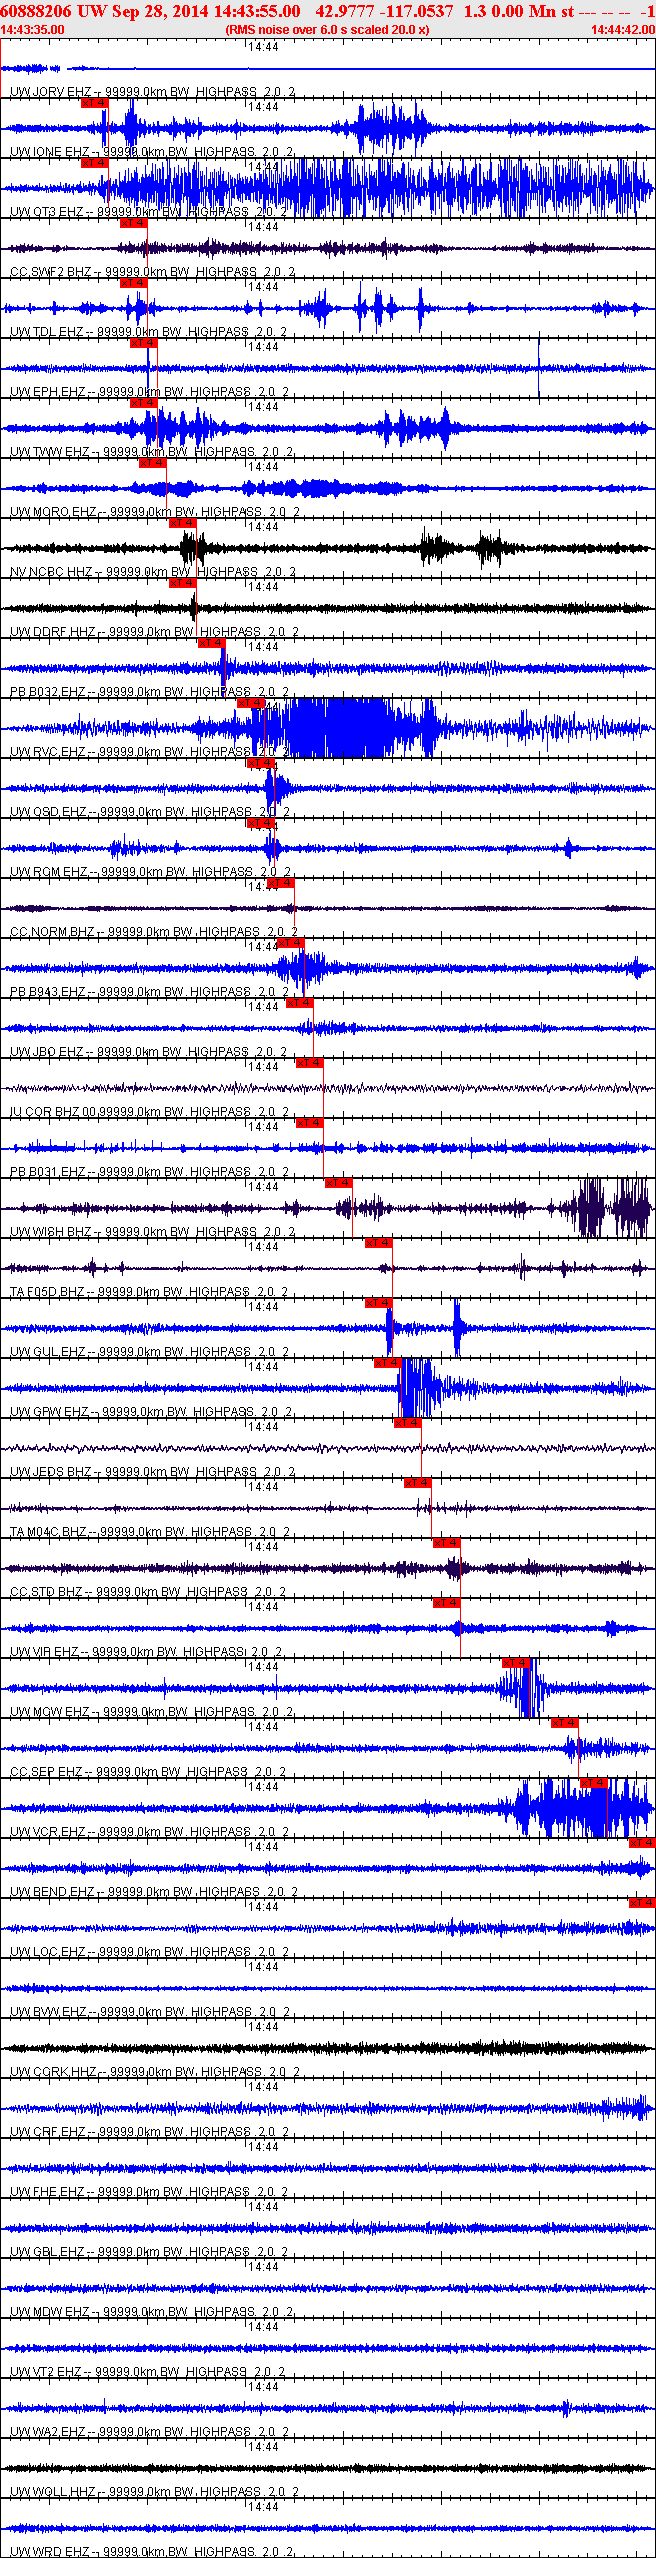Select the IU COR BHZ 00 station label

(150, 1112)
